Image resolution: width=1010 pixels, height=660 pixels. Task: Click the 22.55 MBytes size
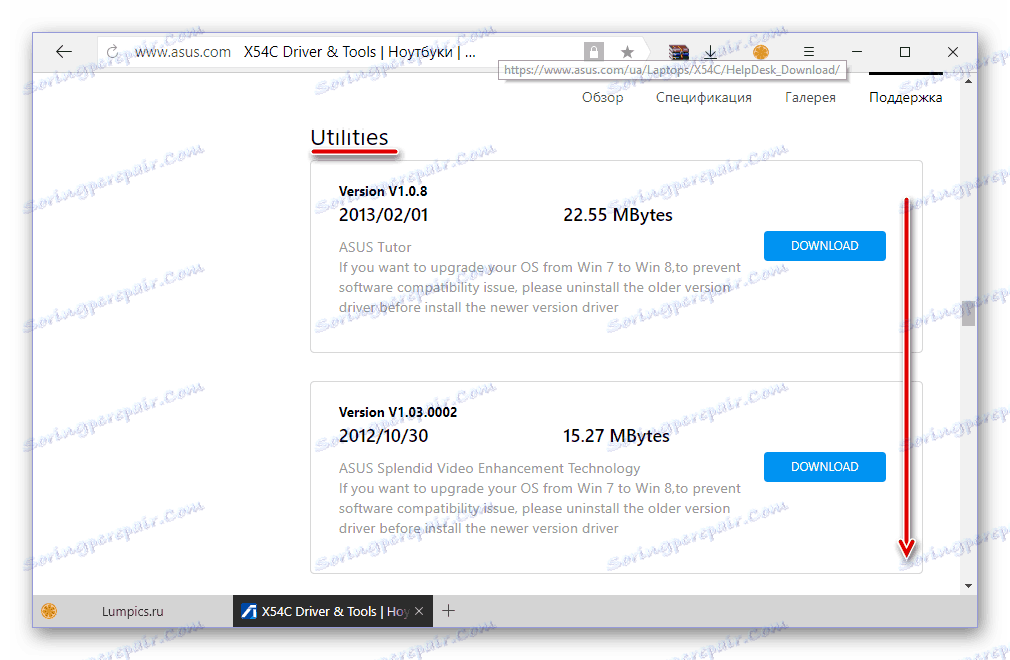(618, 214)
